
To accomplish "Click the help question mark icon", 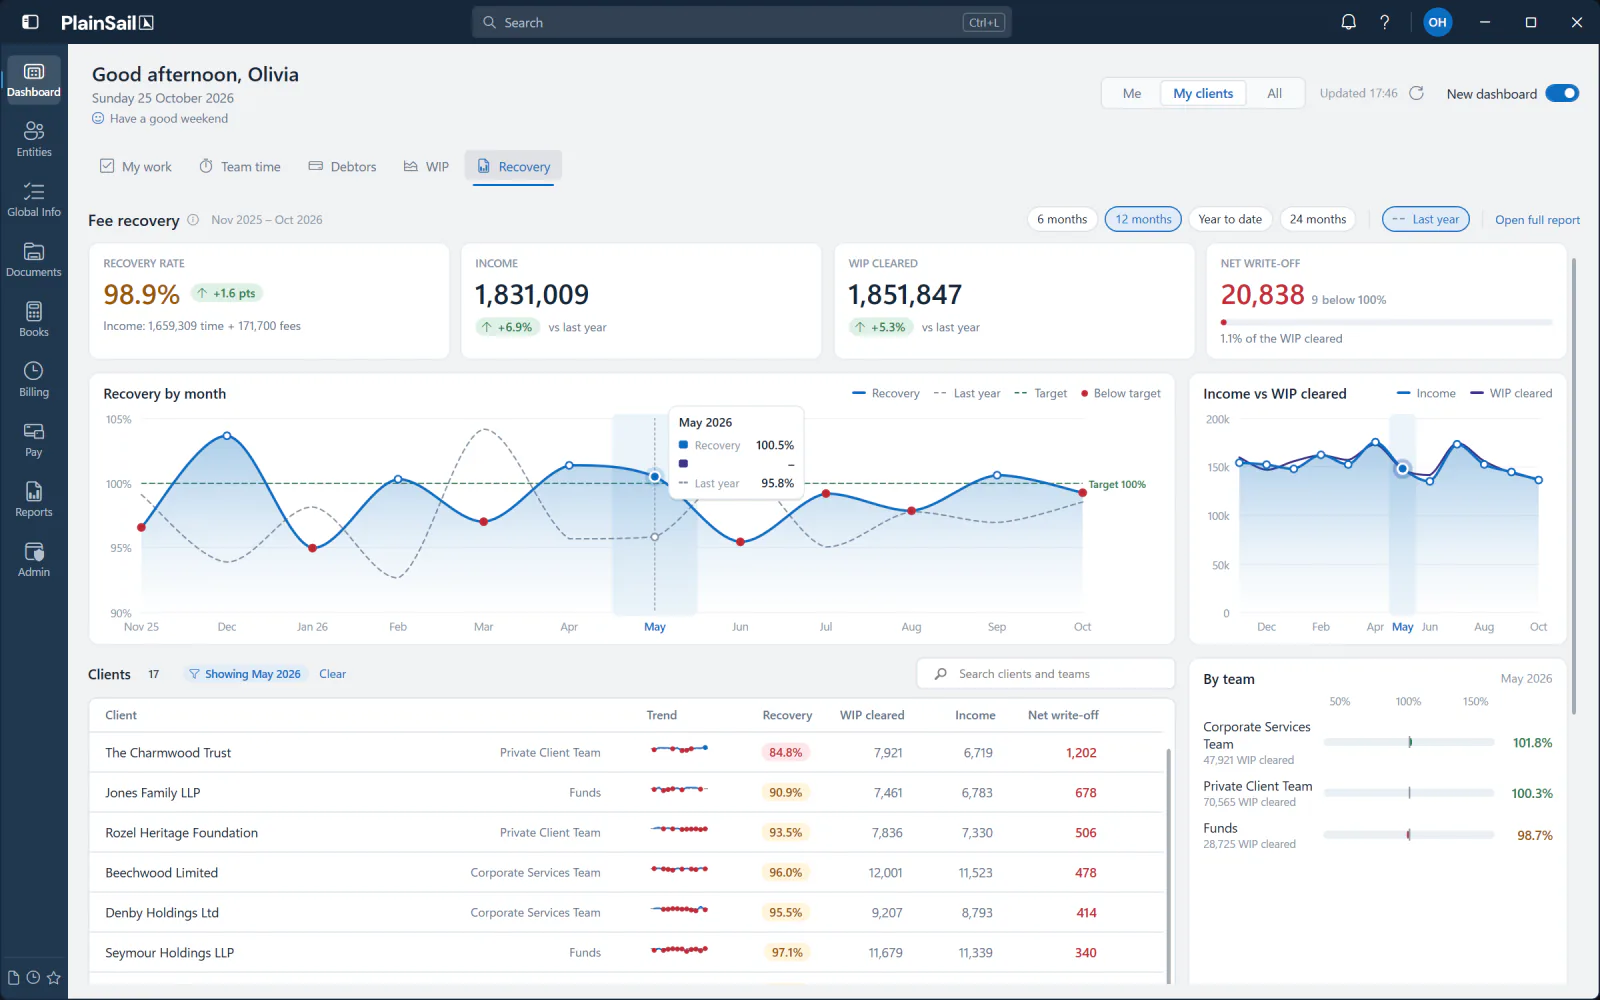I will coord(1385,22).
